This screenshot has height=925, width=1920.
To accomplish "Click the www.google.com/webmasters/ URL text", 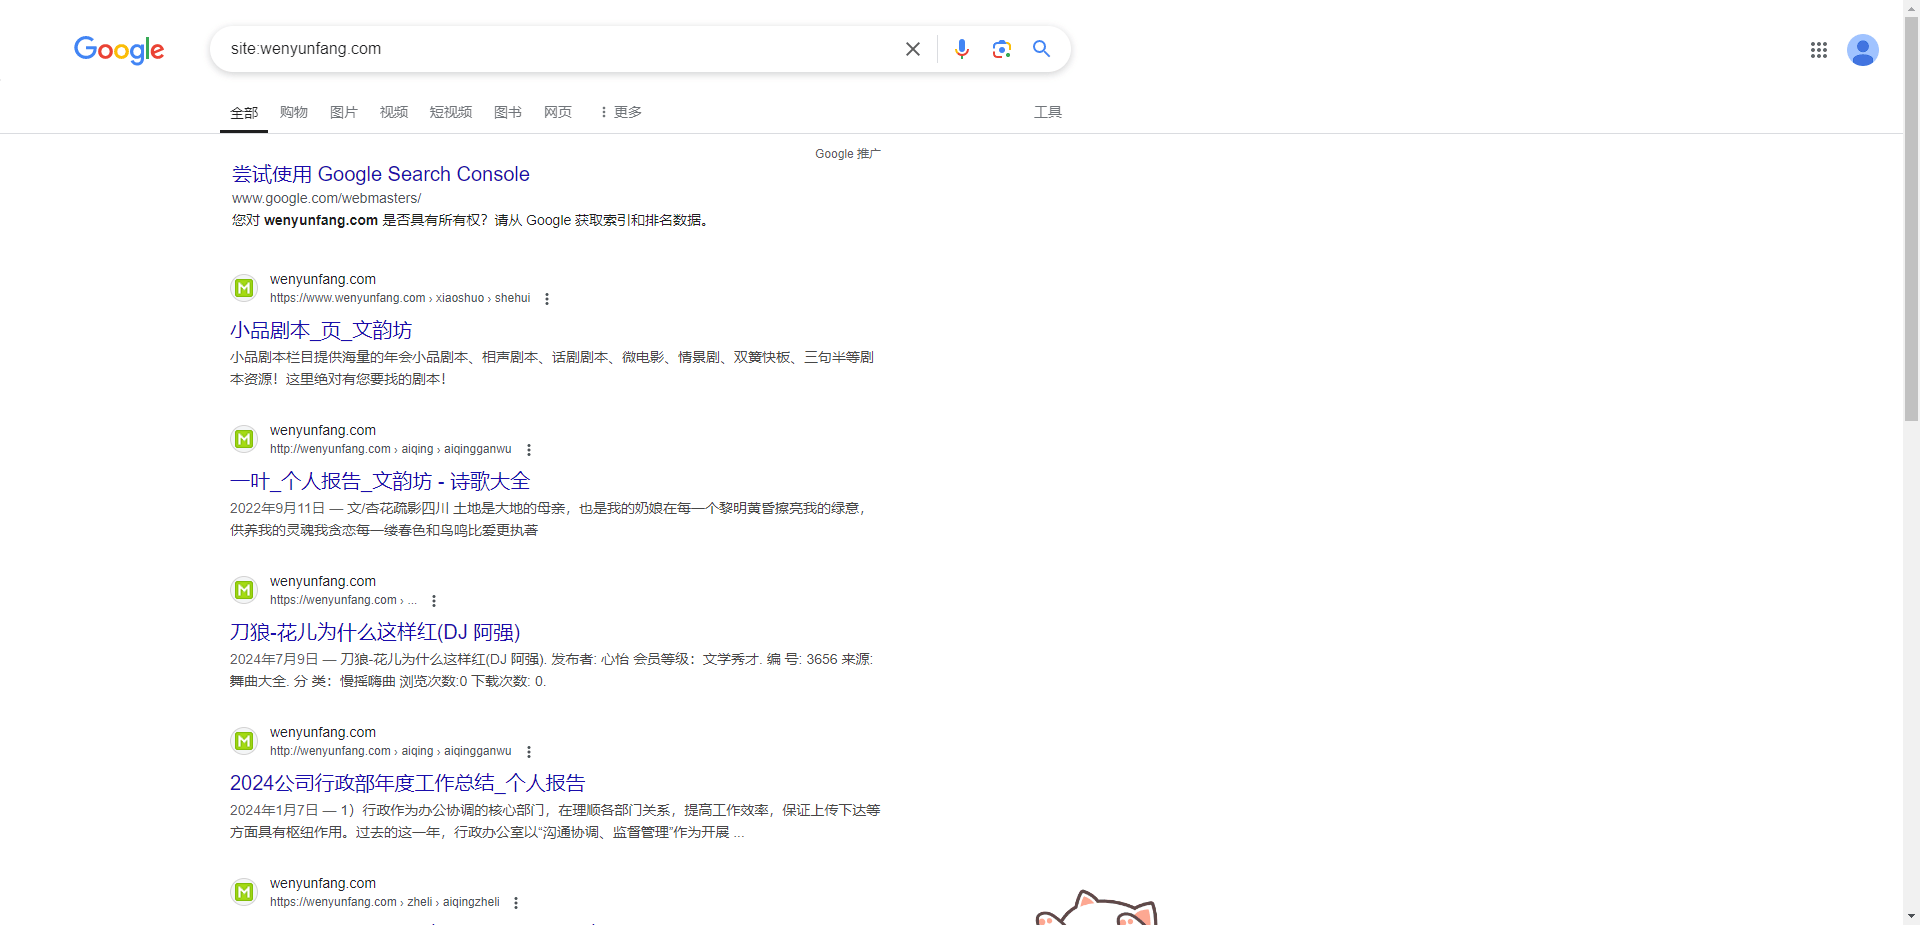I will [327, 198].
